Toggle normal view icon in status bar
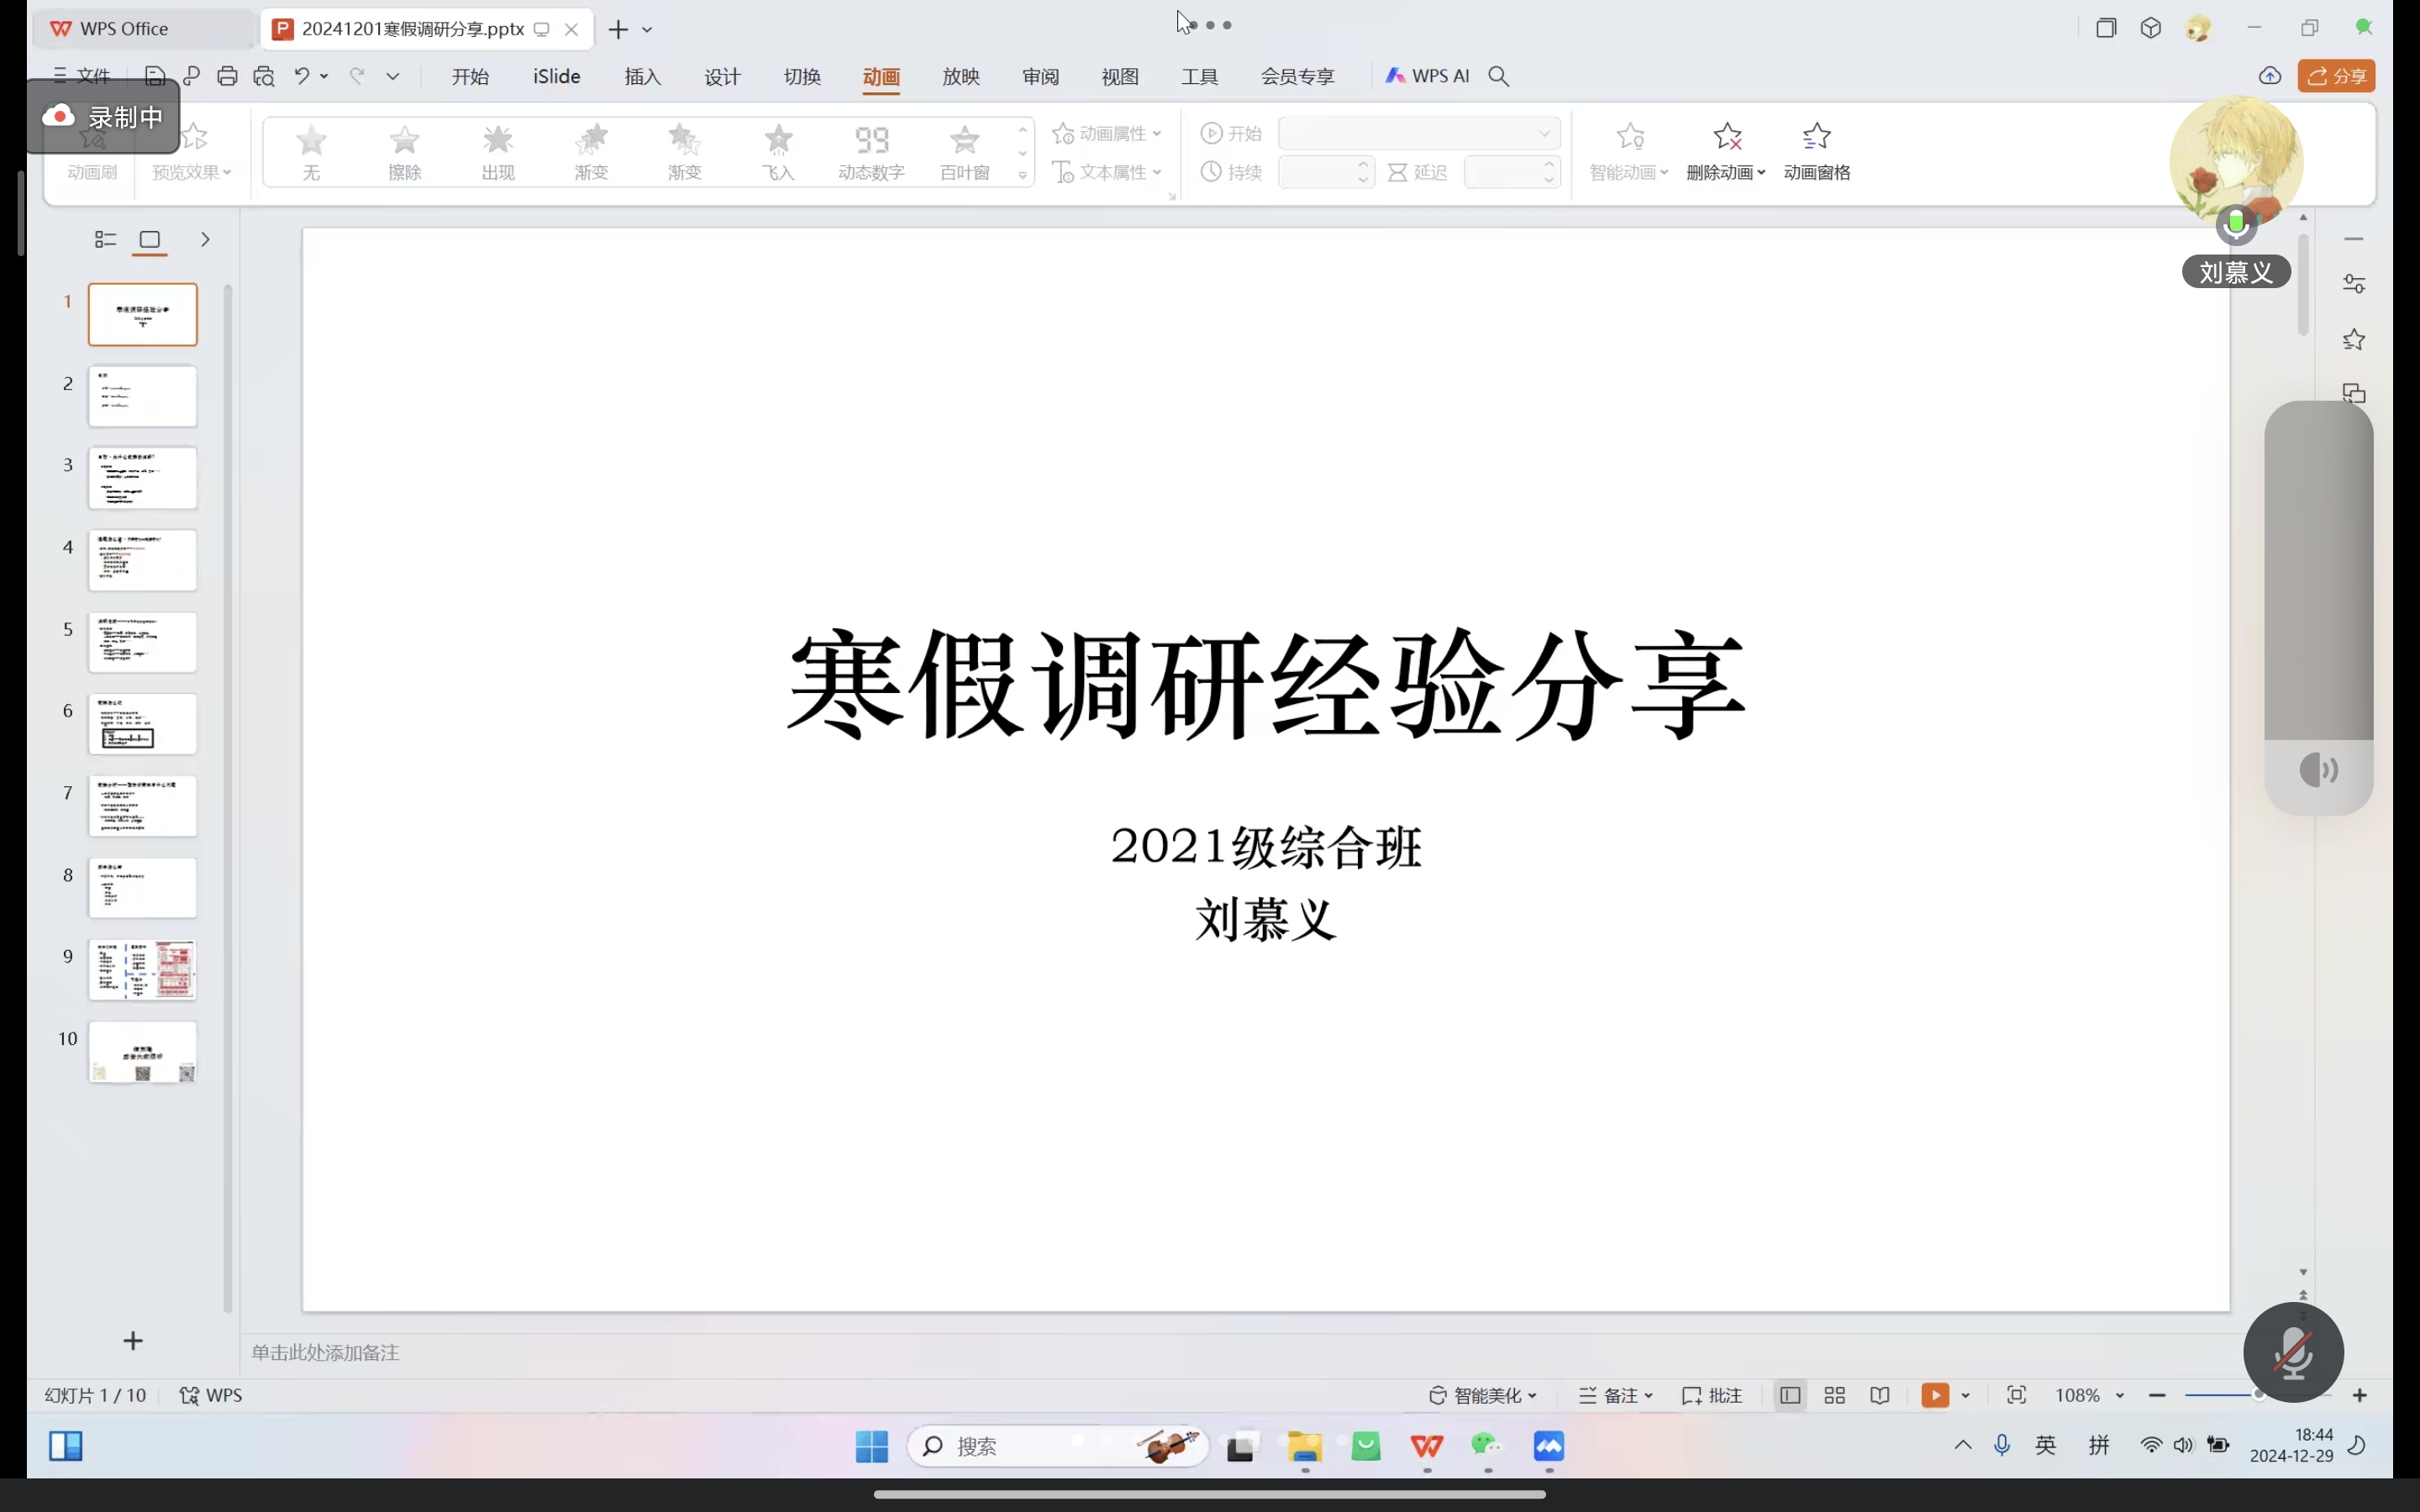This screenshot has height=1512, width=2420. pyautogui.click(x=1790, y=1395)
